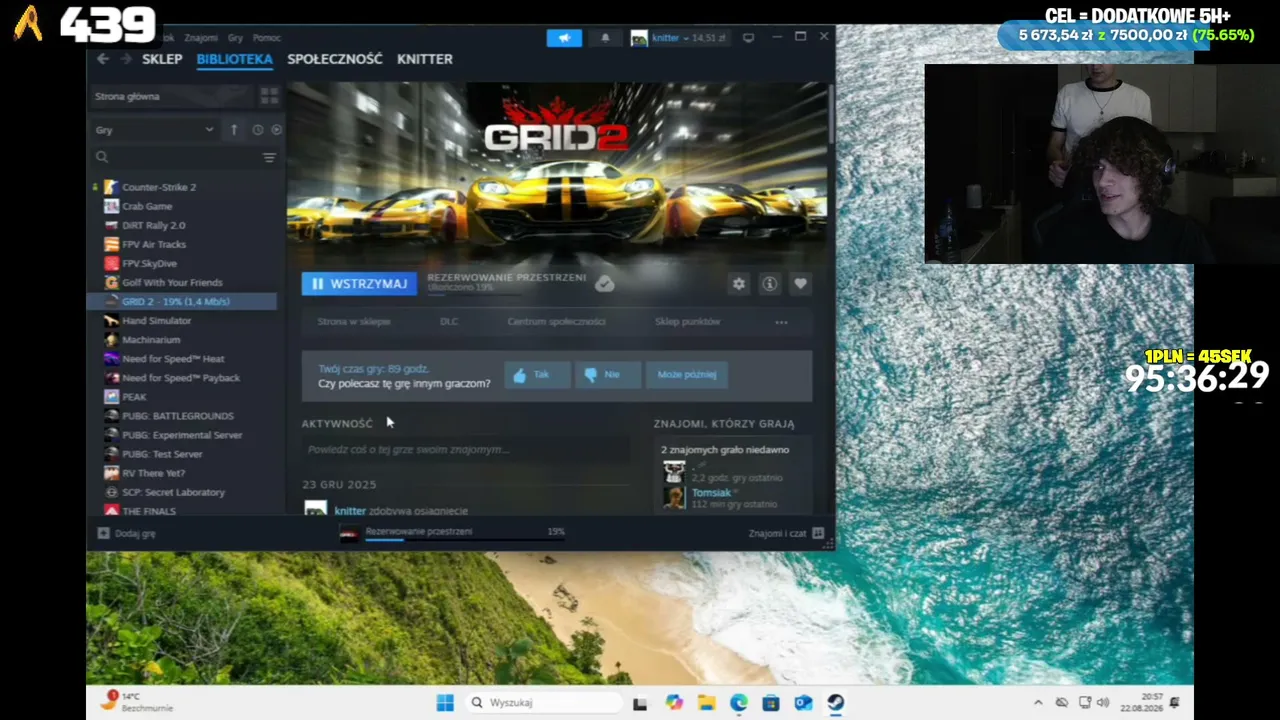Select DiRT Rally 2.0 in library
Image resolution: width=1280 pixels, height=720 pixels.
tap(153, 225)
